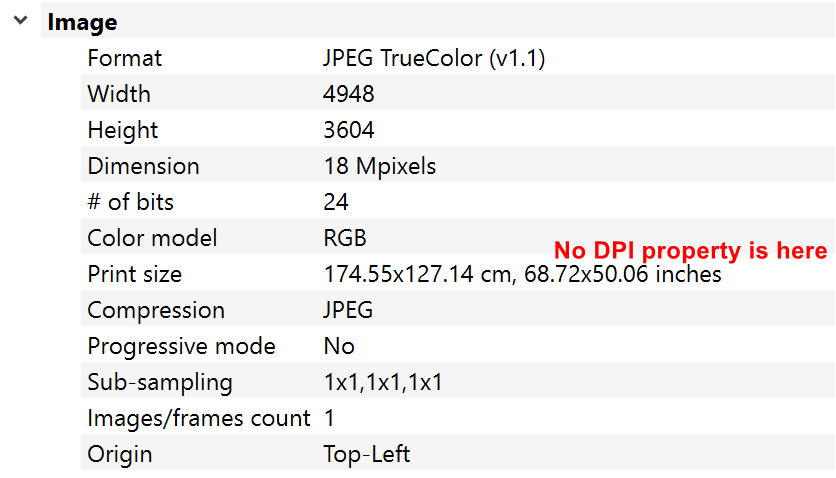This screenshot has height=478, width=836.
Task: Select the # of bits label
Action: click(x=130, y=202)
